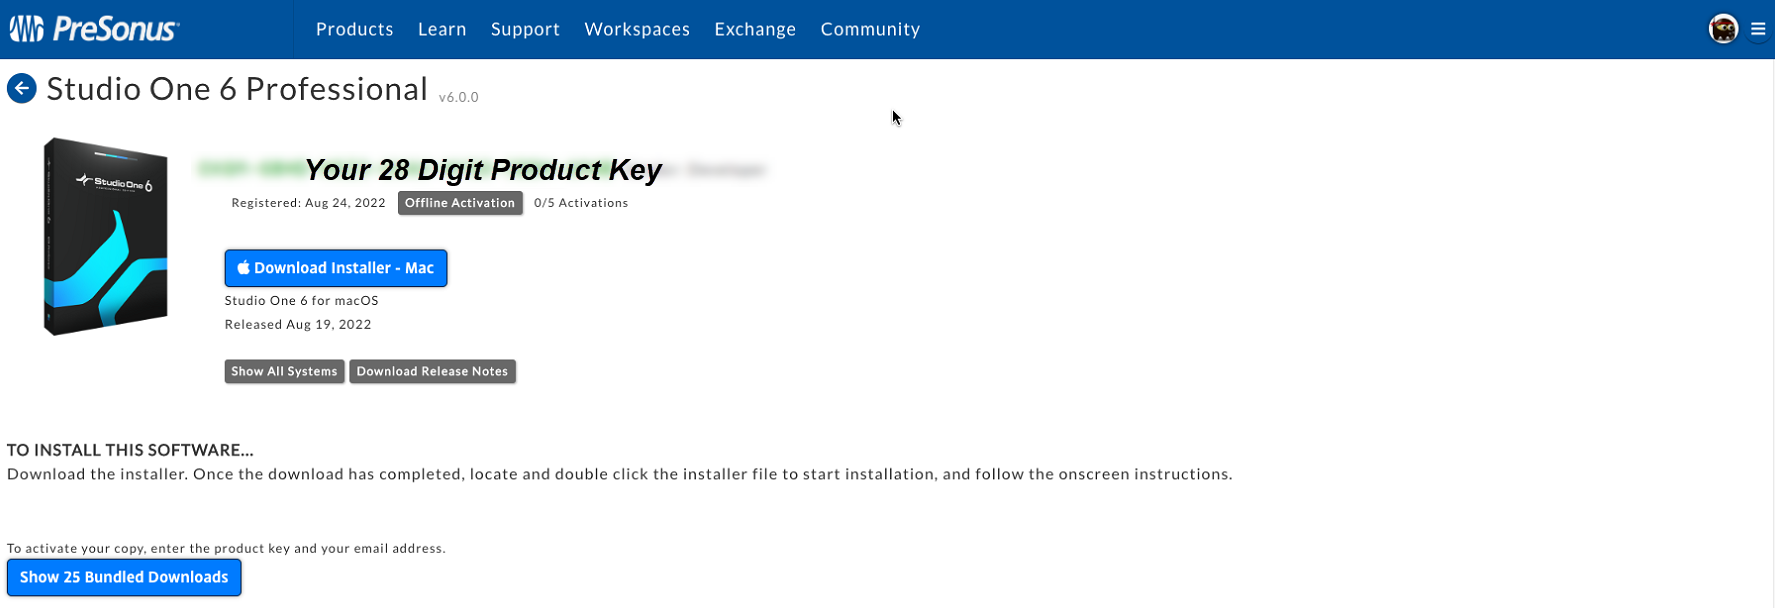Open the Learn menu
Viewport: 1775px width, 608px height.
[x=442, y=29]
